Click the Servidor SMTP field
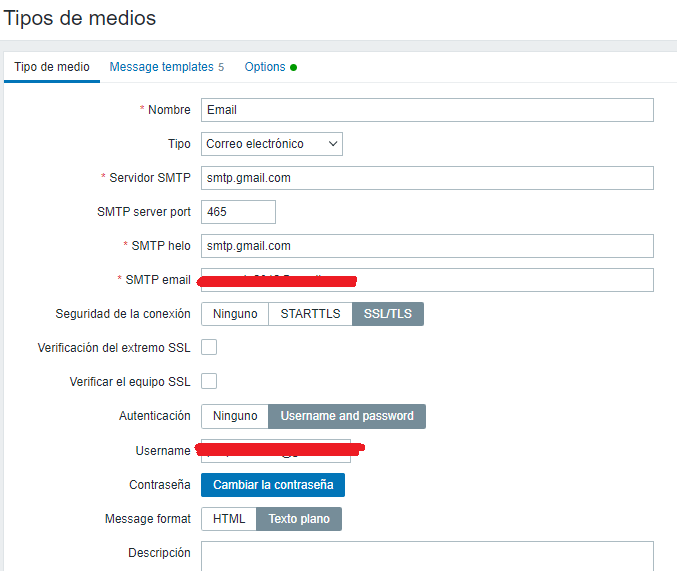Image resolution: width=677 pixels, height=571 pixels. [427, 178]
